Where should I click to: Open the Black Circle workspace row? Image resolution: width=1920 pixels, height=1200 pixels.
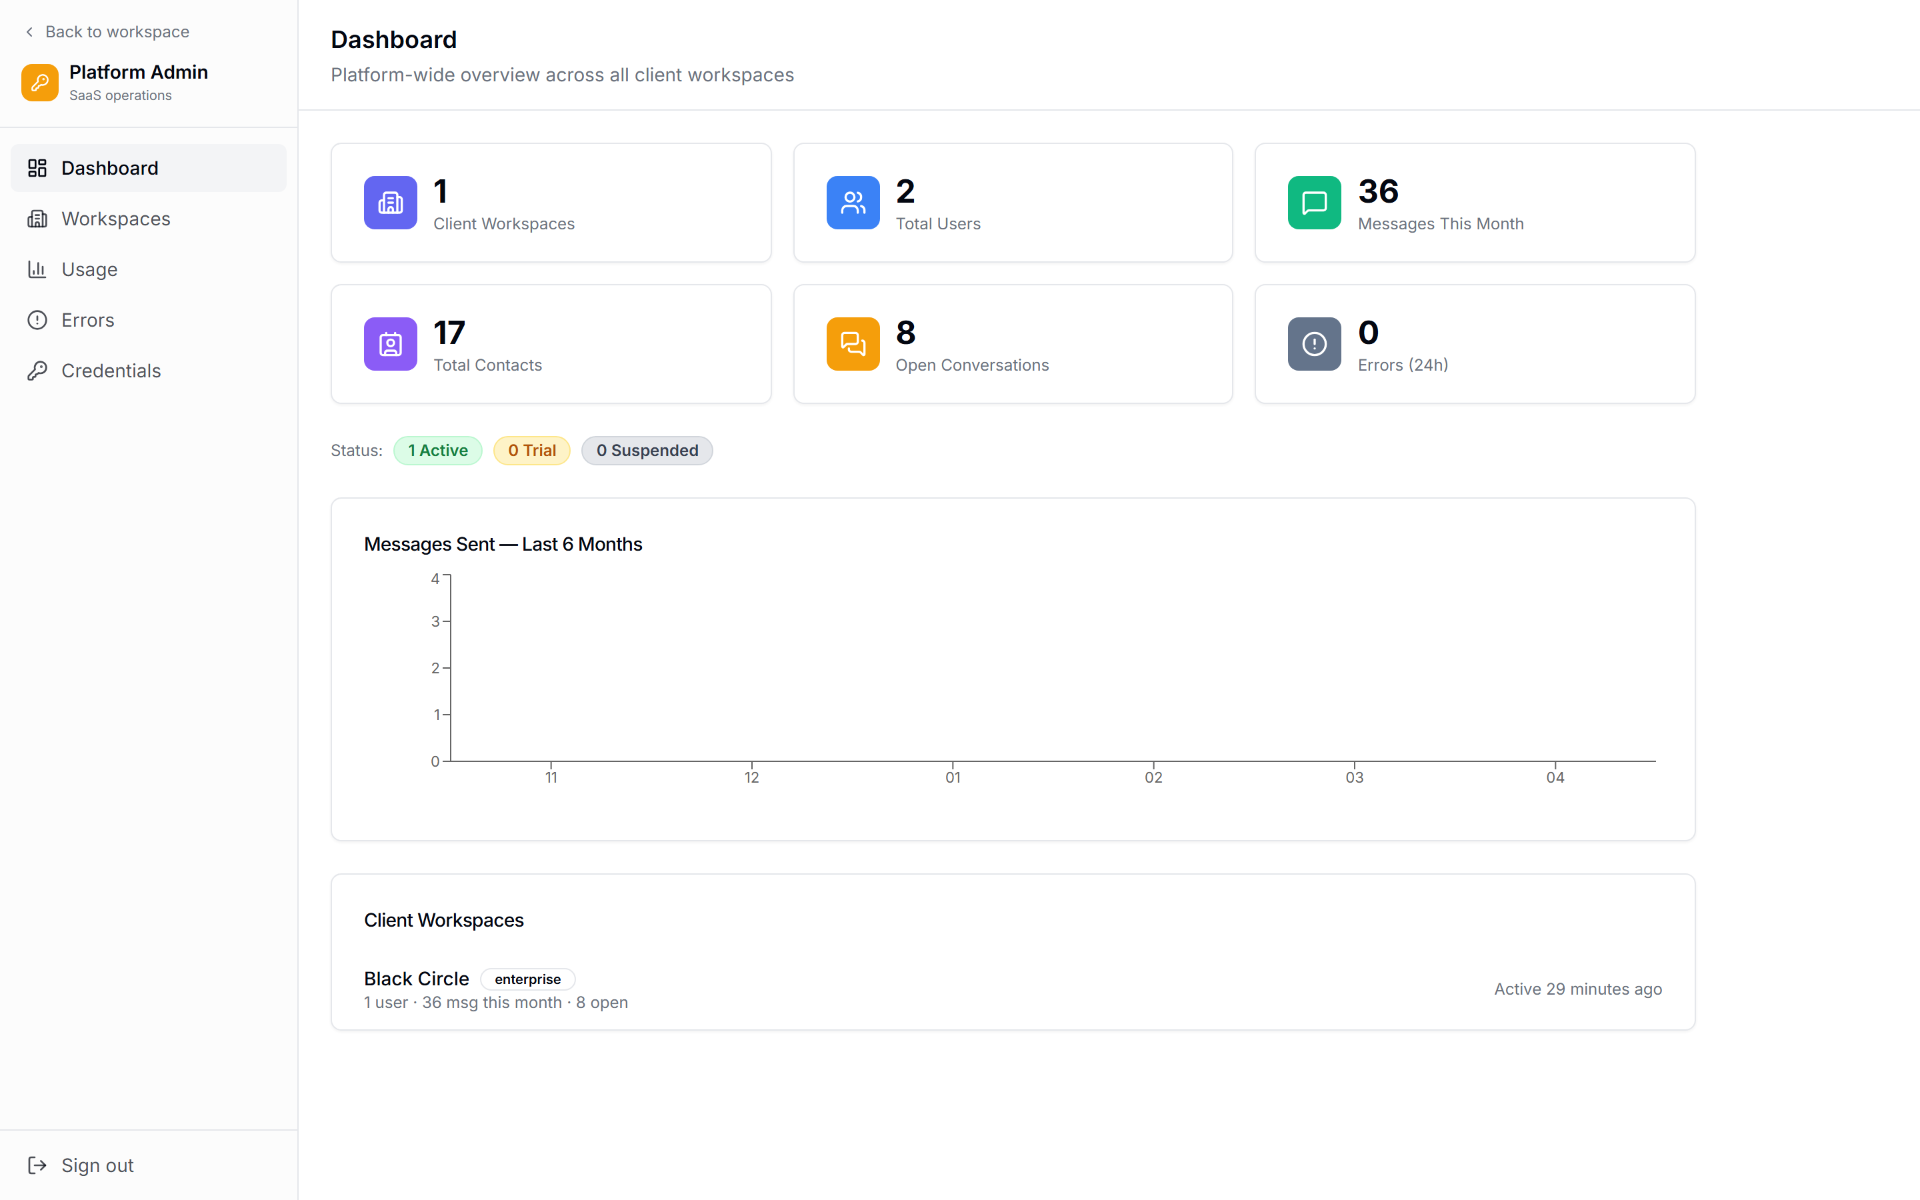[1013, 989]
